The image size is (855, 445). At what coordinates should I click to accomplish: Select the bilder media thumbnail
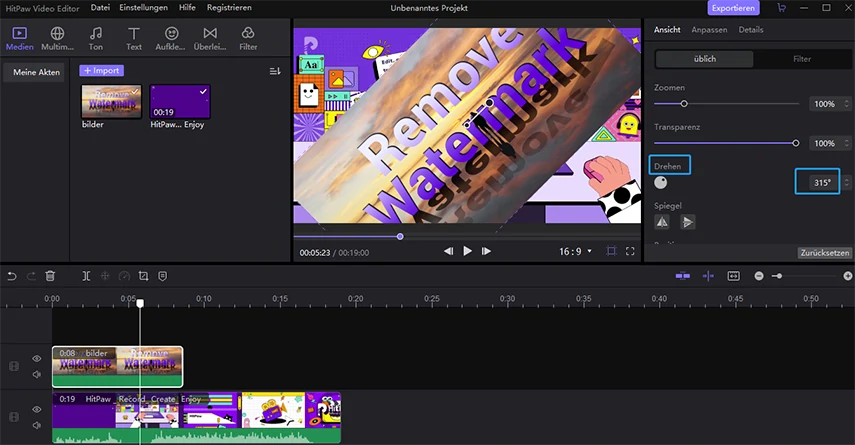click(x=111, y=101)
